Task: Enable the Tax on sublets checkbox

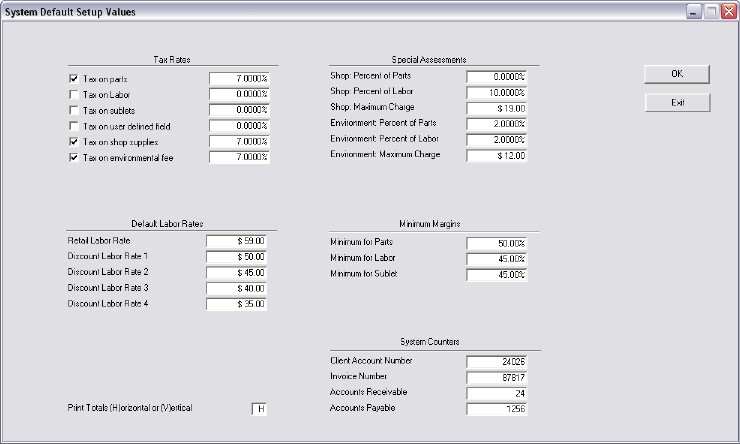Action: click(x=74, y=110)
